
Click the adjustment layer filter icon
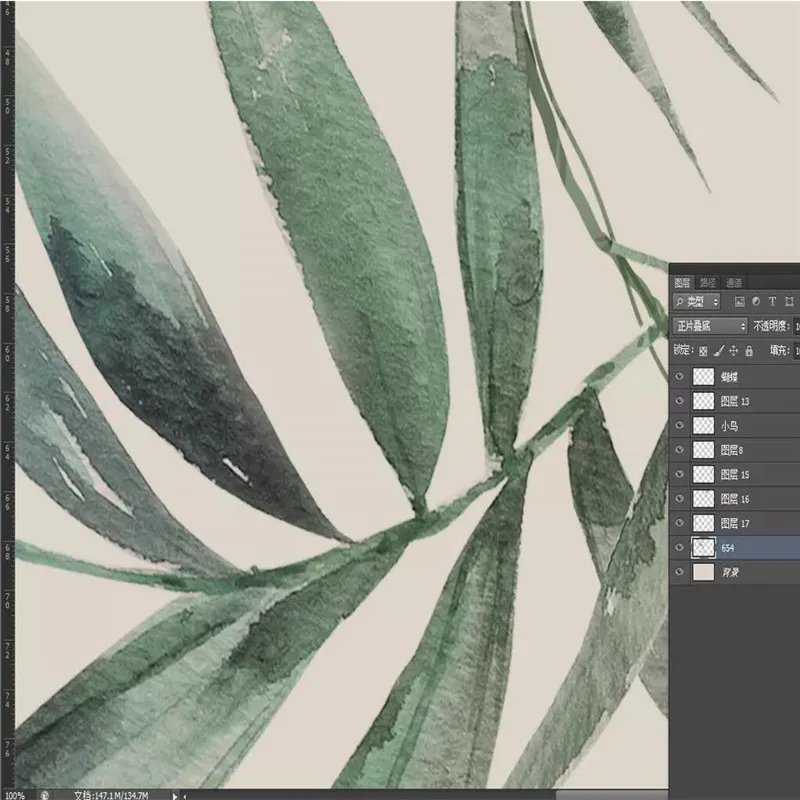(756, 301)
